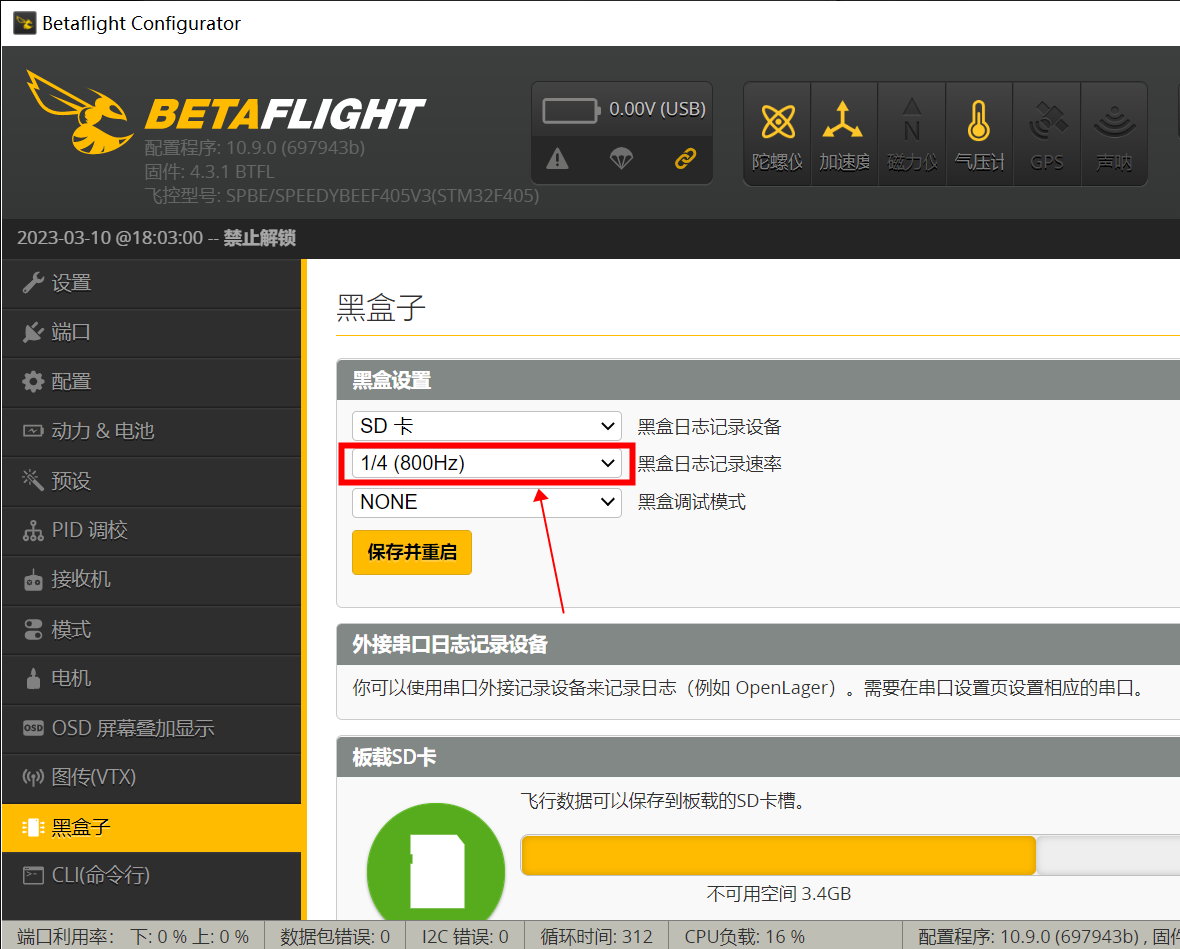Open the 接收机 receiver tab

[x=151, y=579]
